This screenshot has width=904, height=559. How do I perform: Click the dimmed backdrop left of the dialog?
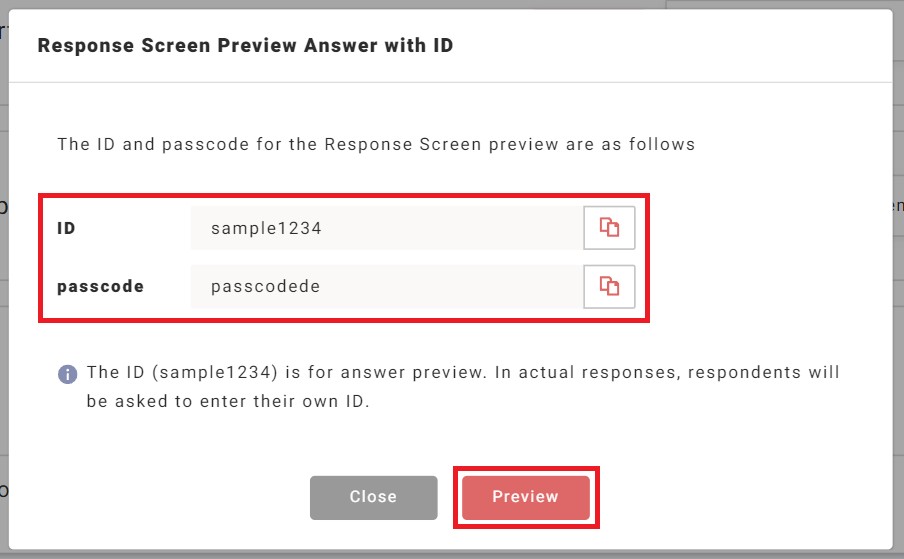tap(3, 300)
